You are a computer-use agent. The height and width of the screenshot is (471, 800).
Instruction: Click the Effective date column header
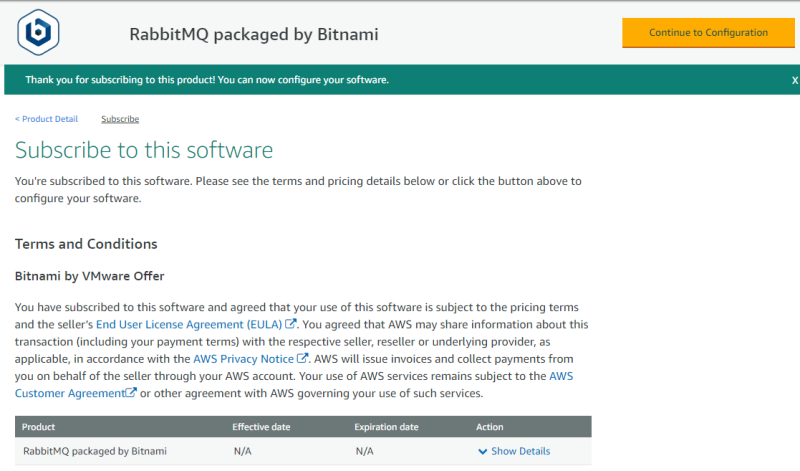(x=261, y=427)
